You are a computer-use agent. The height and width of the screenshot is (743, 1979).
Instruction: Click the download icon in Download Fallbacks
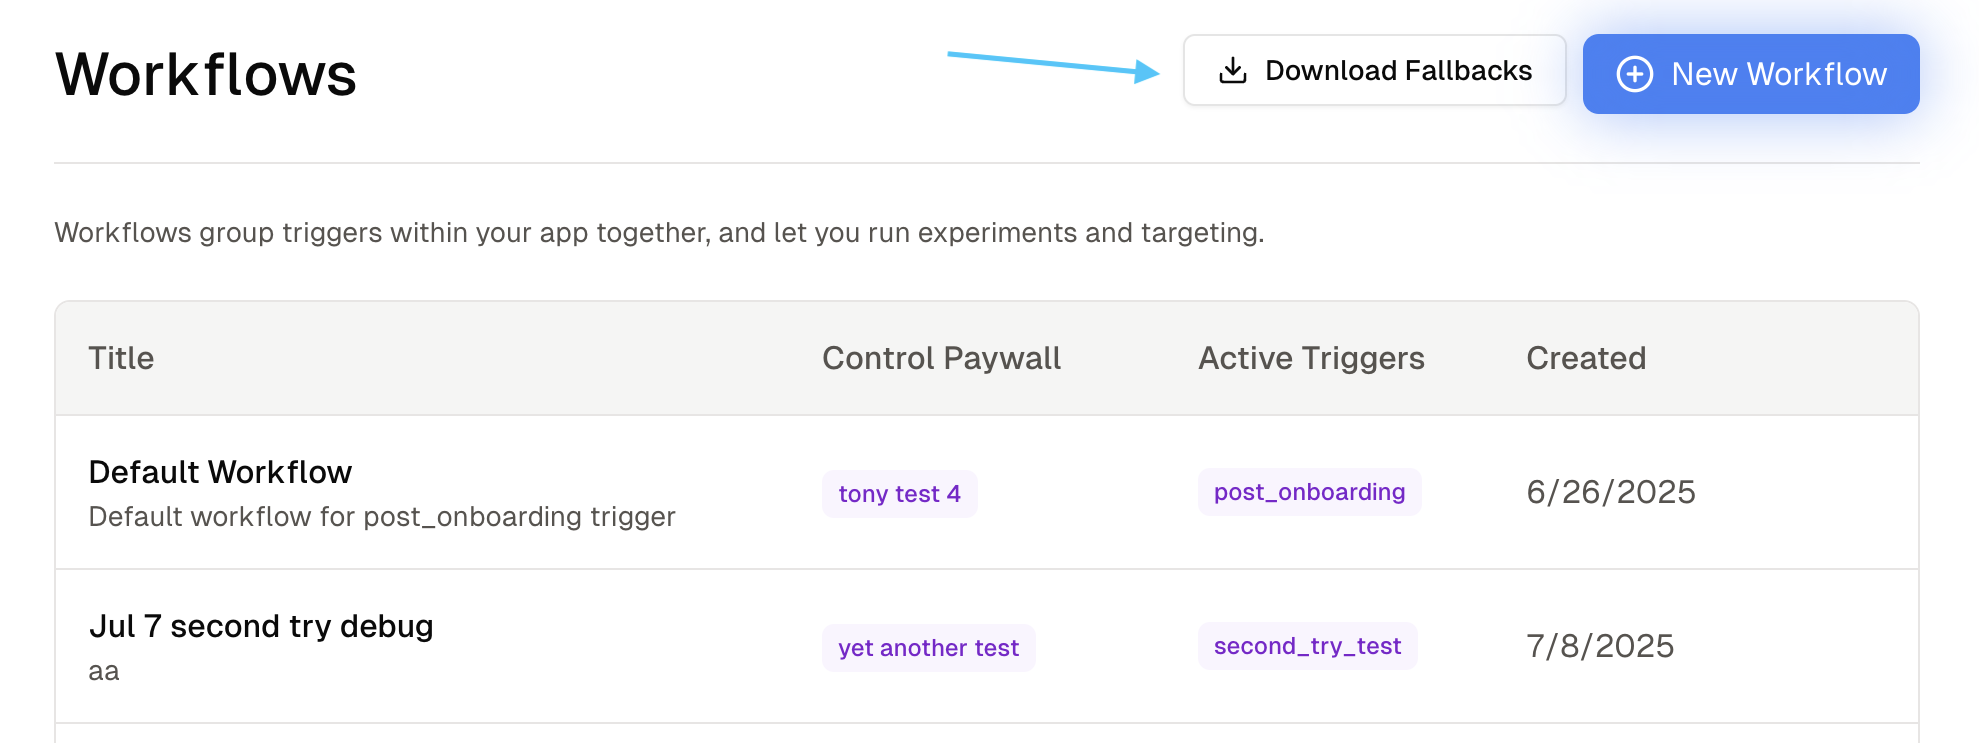[1233, 71]
